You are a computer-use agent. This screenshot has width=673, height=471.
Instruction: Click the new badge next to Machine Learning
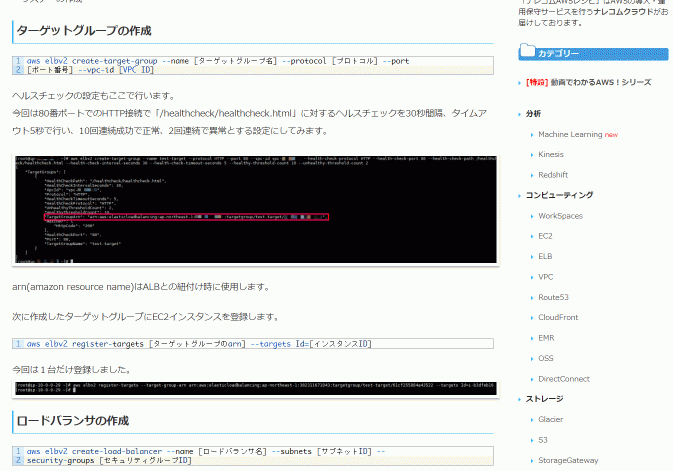tap(611, 135)
